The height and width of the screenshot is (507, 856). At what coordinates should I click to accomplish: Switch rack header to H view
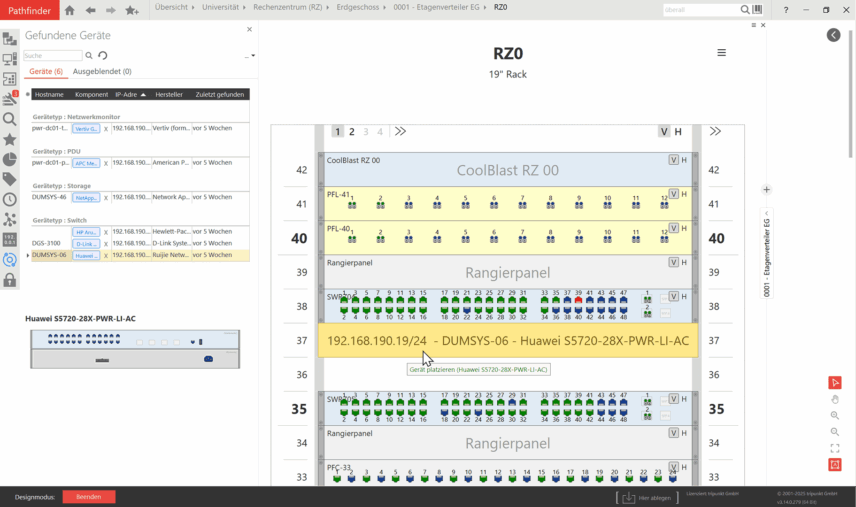(678, 132)
